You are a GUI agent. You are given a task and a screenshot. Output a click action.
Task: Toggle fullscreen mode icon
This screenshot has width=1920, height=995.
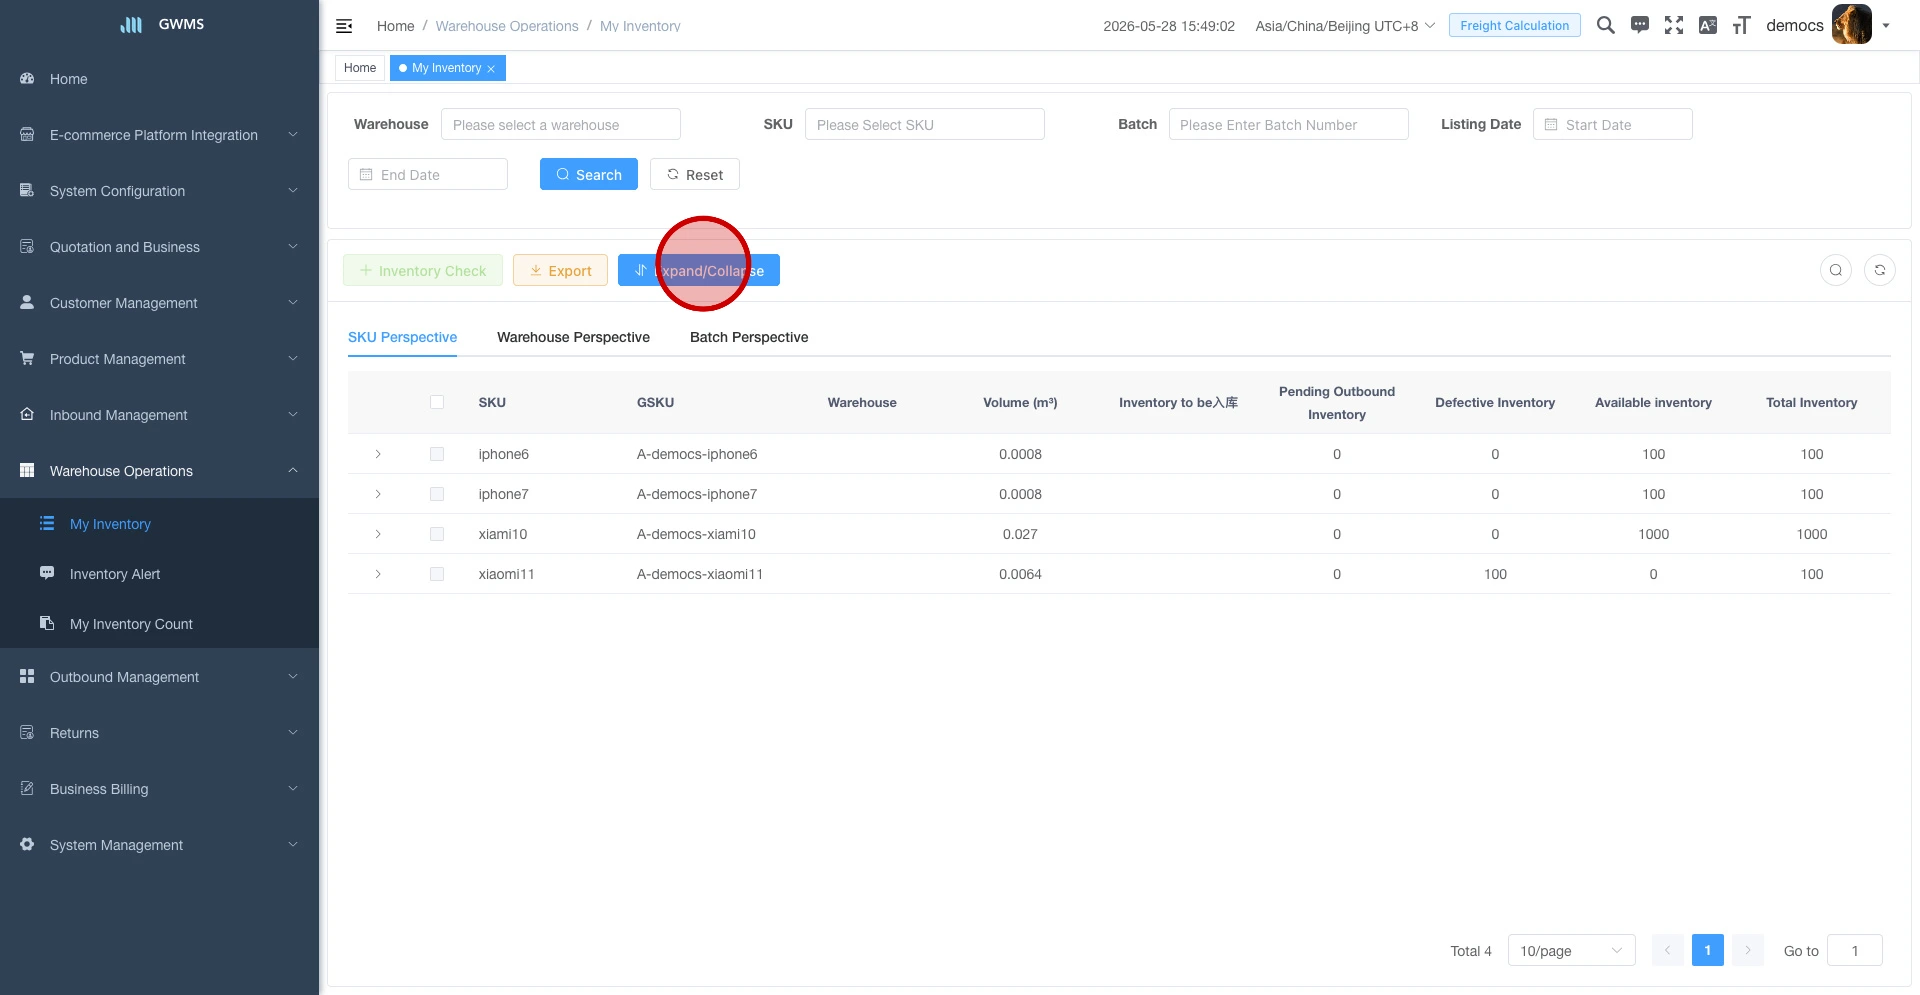coord(1674,25)
